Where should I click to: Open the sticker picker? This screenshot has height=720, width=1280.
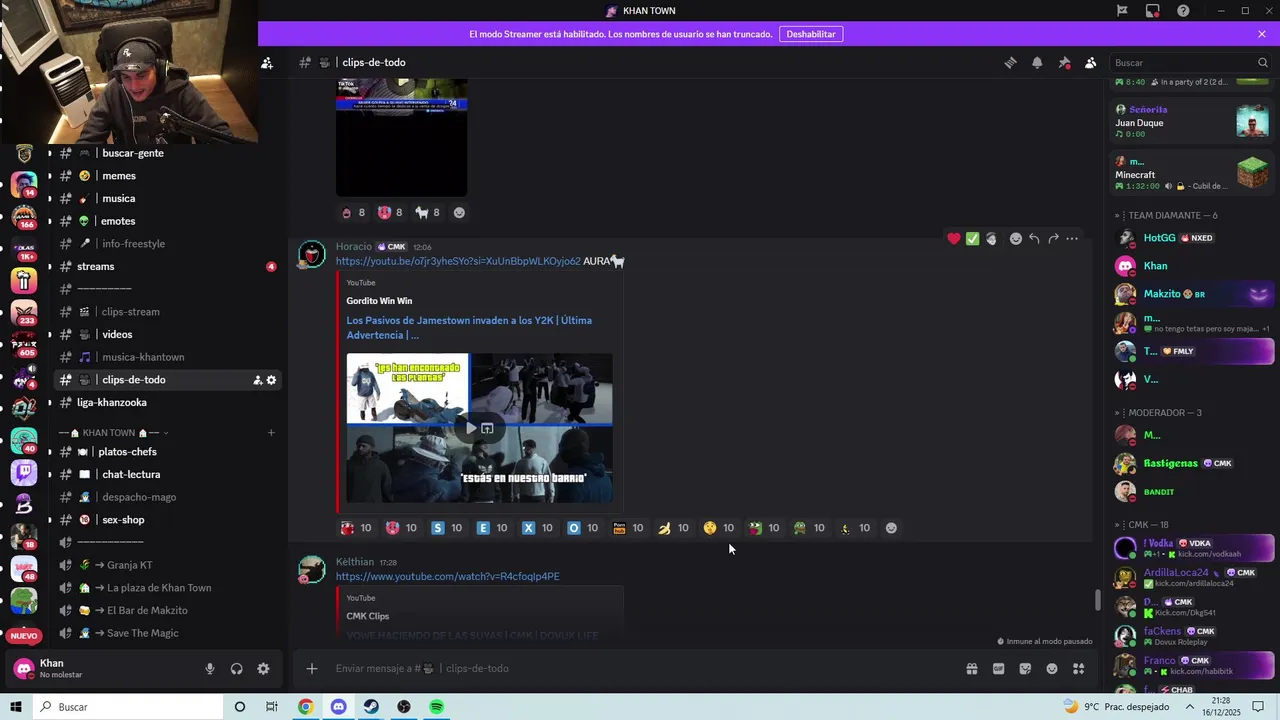(1025, 668)
